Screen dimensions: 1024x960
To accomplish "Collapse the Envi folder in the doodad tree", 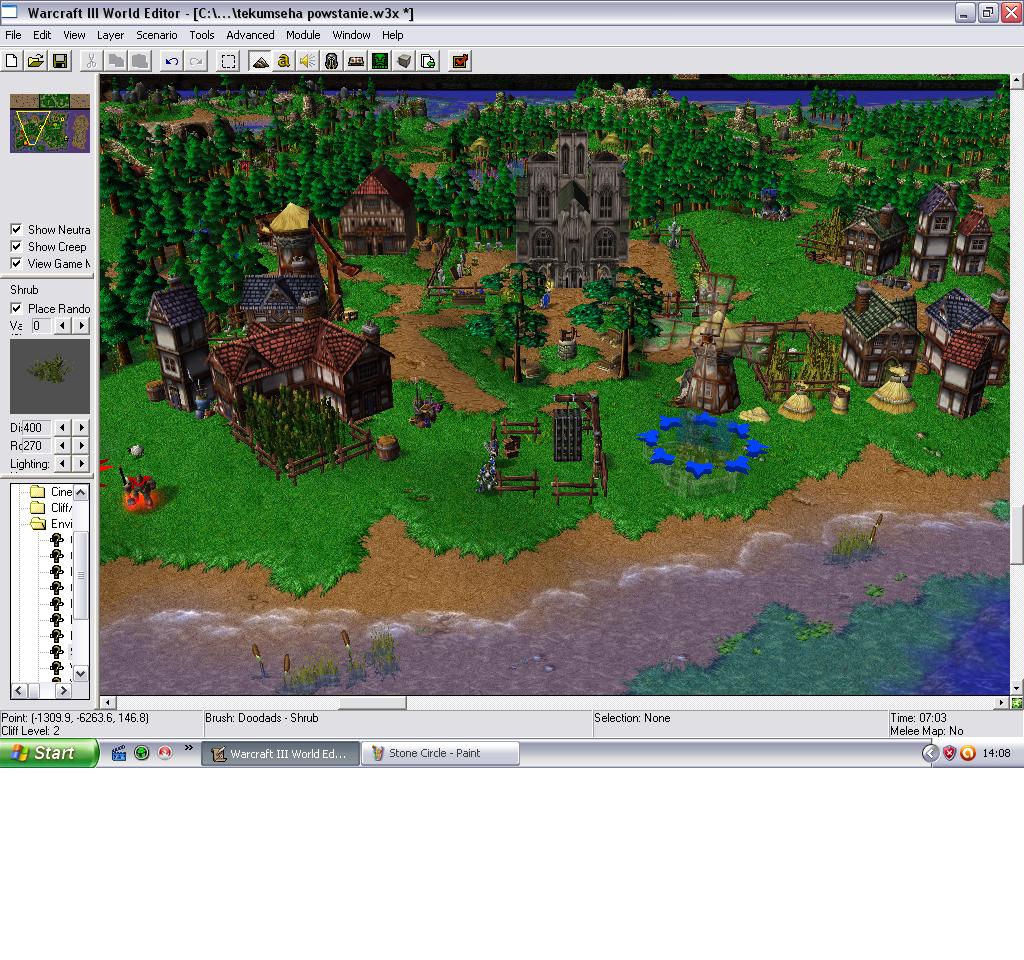I will point(38,524).
